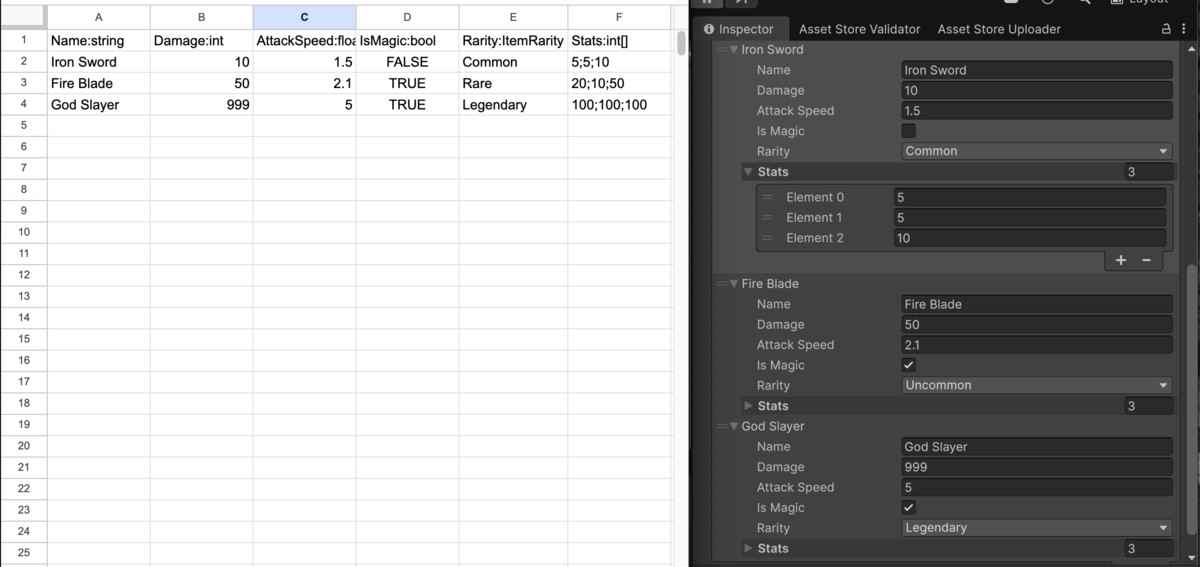Viewport: 1200px width, 567px height.
Task: Expand the Stats foldout under Fire Blade
Action: tap(749, 406)
